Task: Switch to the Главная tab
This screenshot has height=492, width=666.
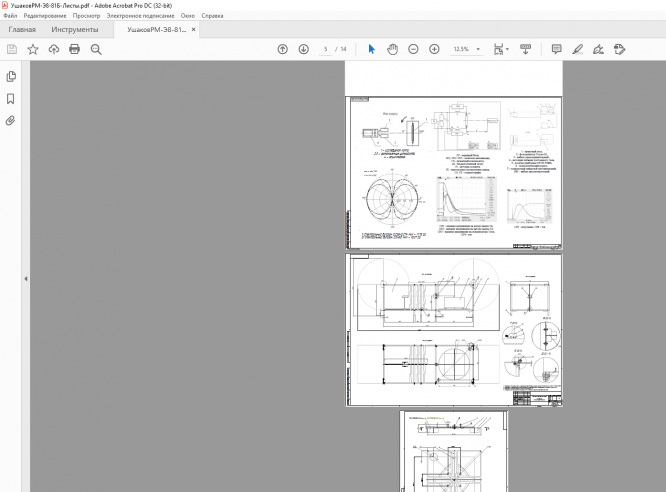Action: 22,30
